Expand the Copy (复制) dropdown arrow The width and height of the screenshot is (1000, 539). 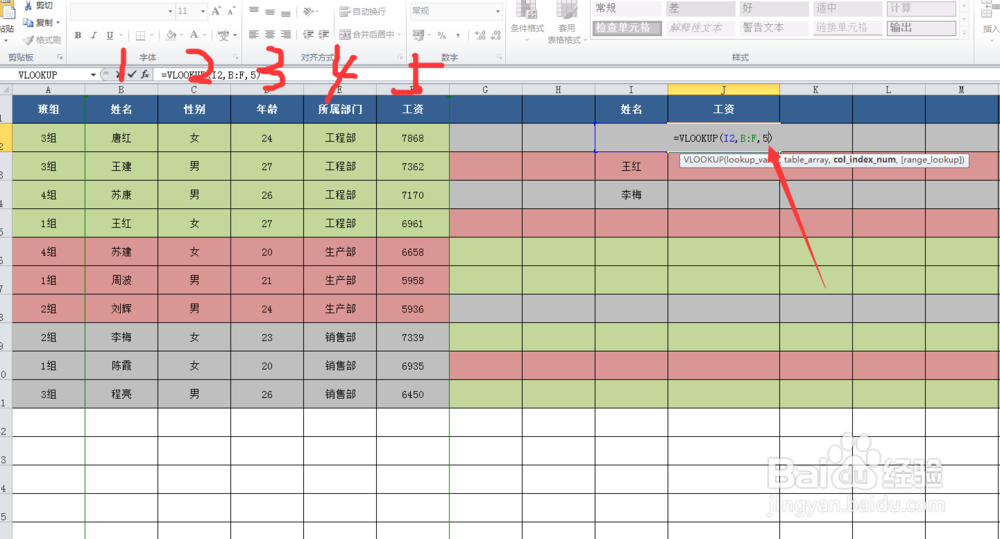pyautogui.click(x=58, y=22)
